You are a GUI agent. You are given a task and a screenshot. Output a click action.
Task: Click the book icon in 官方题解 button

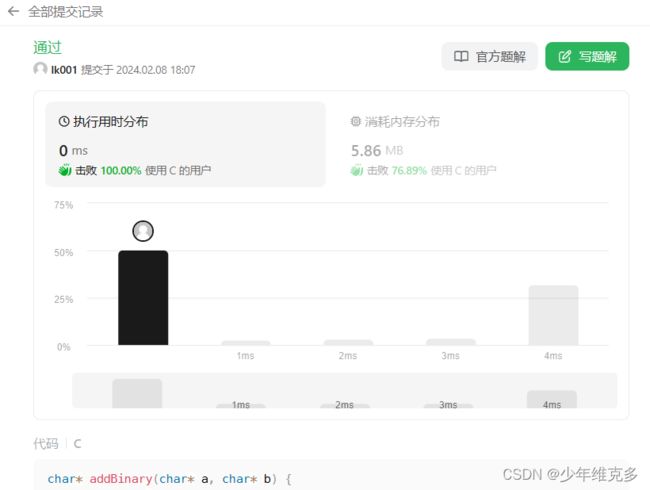(x=461, y=56)
